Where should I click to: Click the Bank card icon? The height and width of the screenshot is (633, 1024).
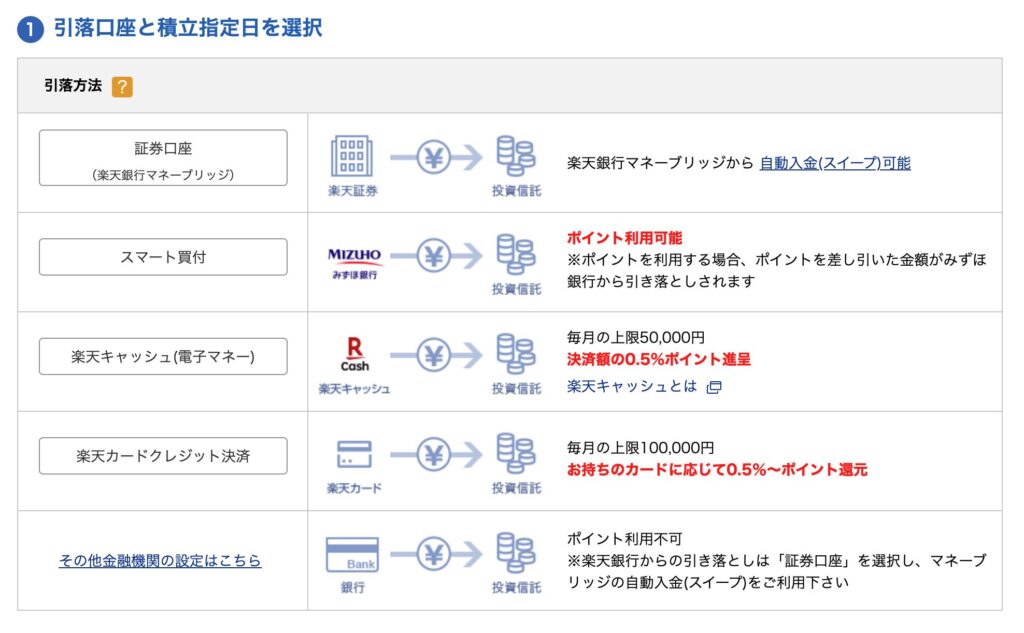coord(352,555)
